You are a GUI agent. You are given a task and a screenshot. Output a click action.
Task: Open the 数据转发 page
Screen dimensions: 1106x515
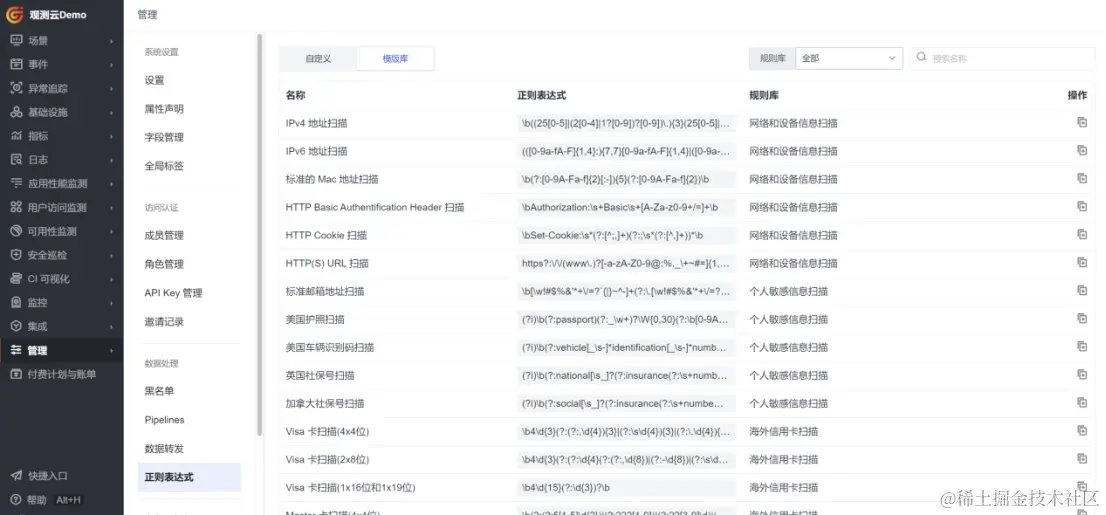(164, 449)
